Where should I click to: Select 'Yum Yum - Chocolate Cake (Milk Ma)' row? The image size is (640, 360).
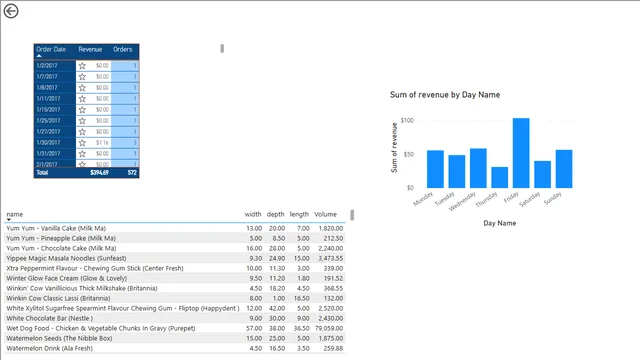tap(175, 248)
